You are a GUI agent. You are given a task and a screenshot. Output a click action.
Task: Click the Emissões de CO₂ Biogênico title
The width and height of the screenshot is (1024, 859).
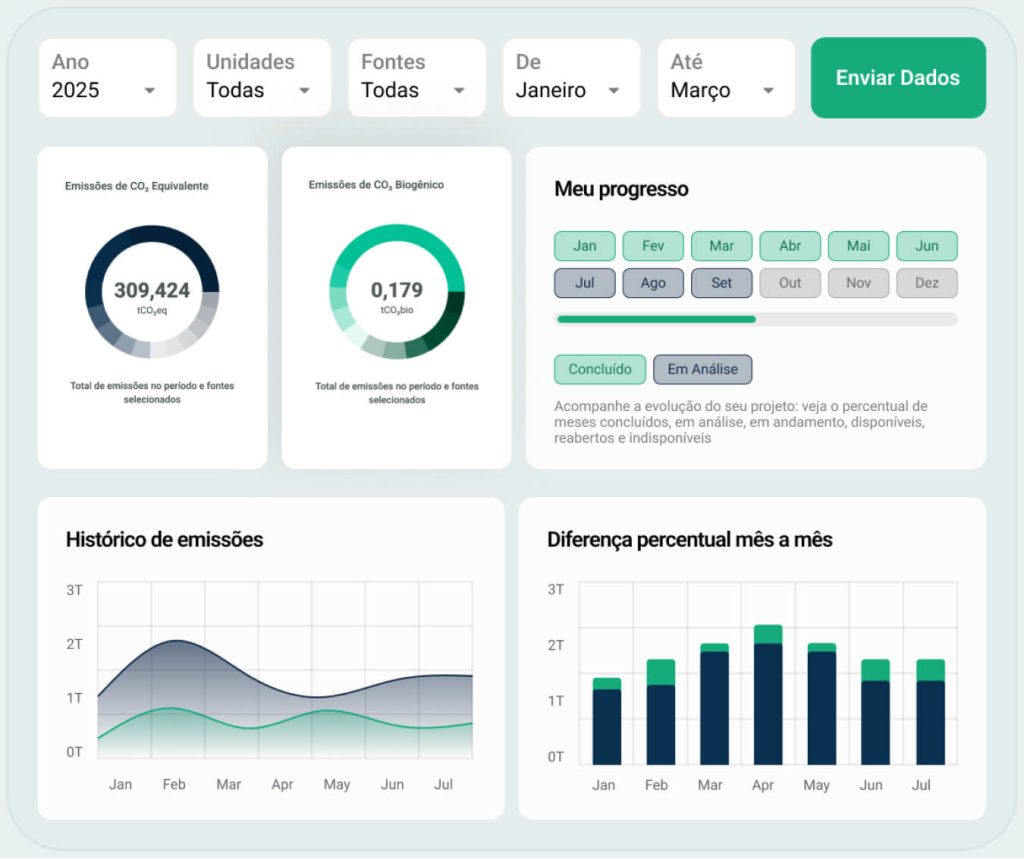(x=376, y=185)
